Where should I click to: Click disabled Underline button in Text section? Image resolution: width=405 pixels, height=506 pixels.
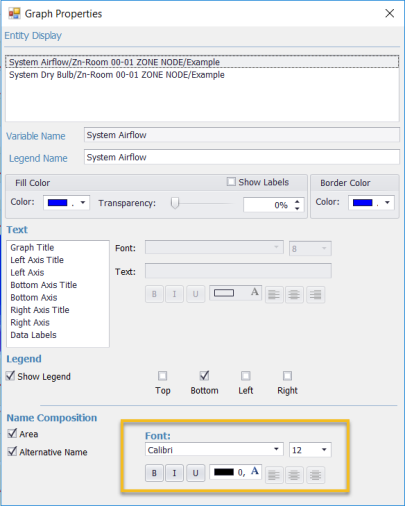pos(195,294)
